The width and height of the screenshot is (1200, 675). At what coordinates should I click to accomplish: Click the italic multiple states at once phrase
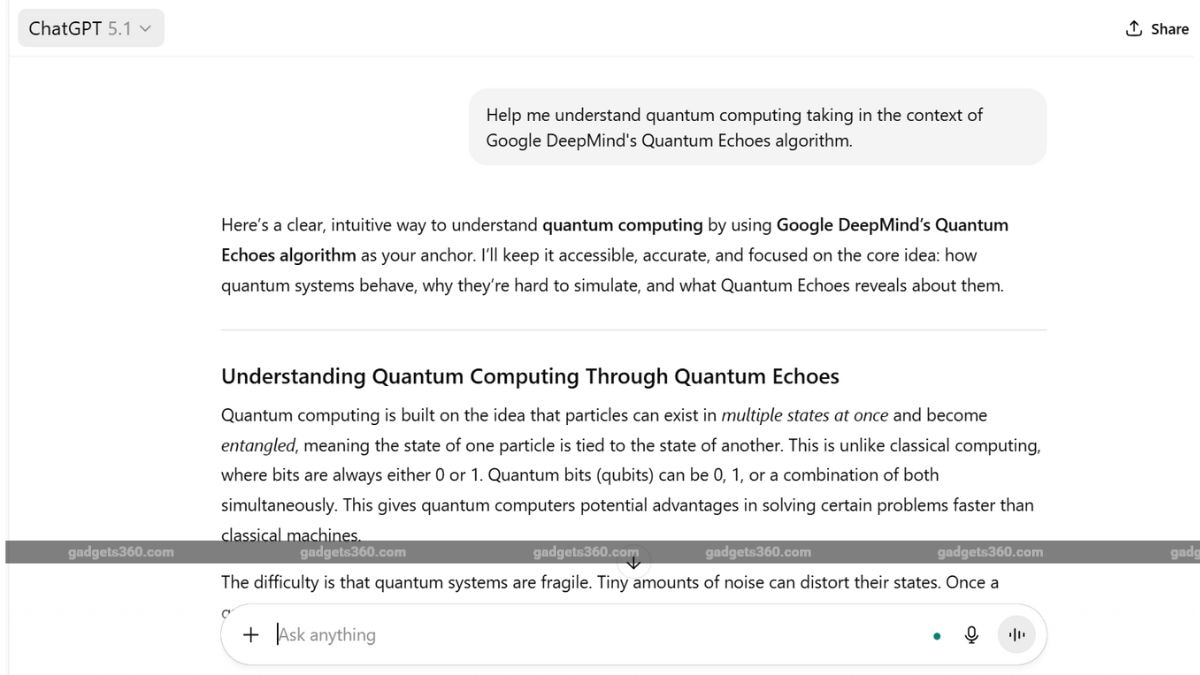tap(804, 415)
